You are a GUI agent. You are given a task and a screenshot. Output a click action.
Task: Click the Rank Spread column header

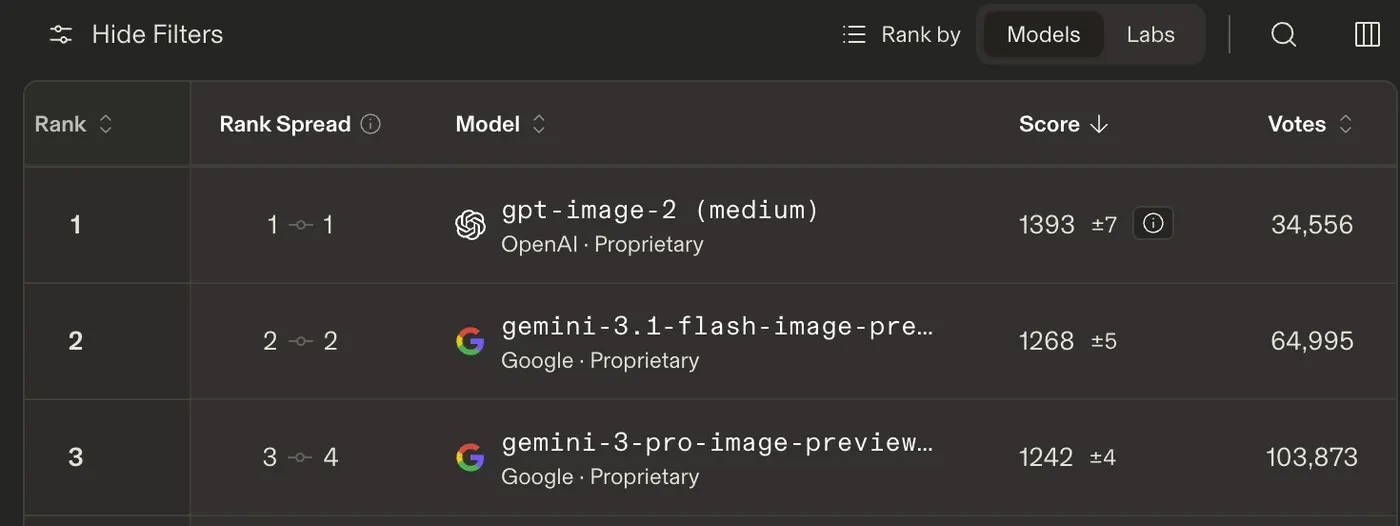(285, 124)
